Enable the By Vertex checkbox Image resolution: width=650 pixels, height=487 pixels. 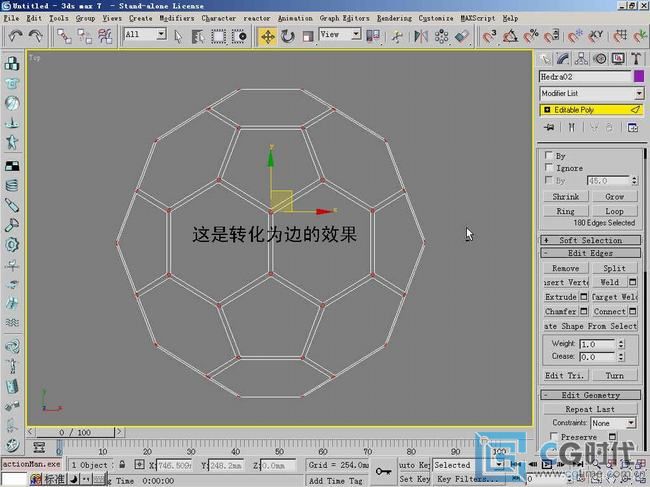click(x=549, y=155)
